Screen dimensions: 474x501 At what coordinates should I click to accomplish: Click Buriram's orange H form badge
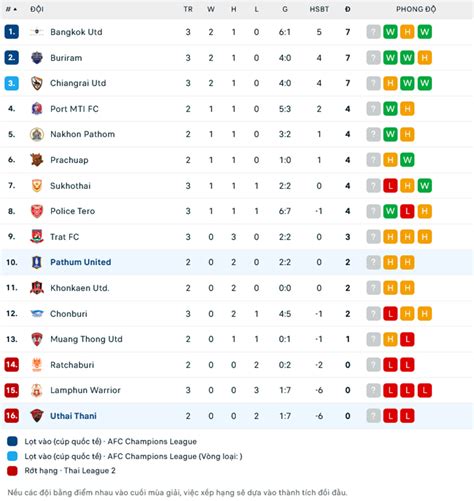pos(425,58)
